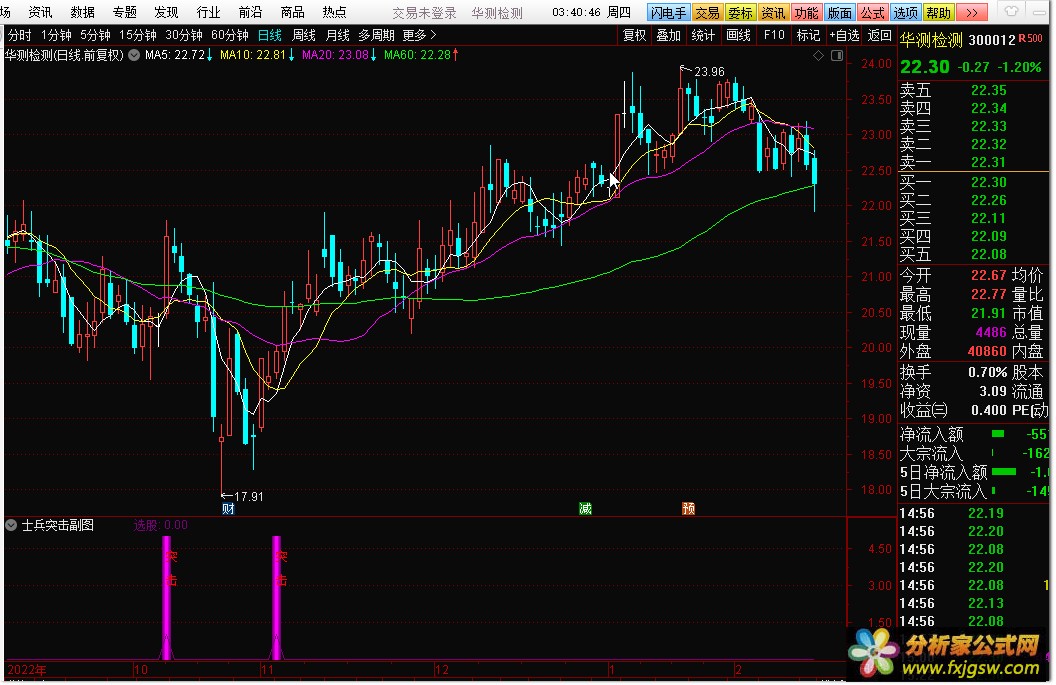
Task: Open the 前沿 menu
Action: (x=251, y=12)
